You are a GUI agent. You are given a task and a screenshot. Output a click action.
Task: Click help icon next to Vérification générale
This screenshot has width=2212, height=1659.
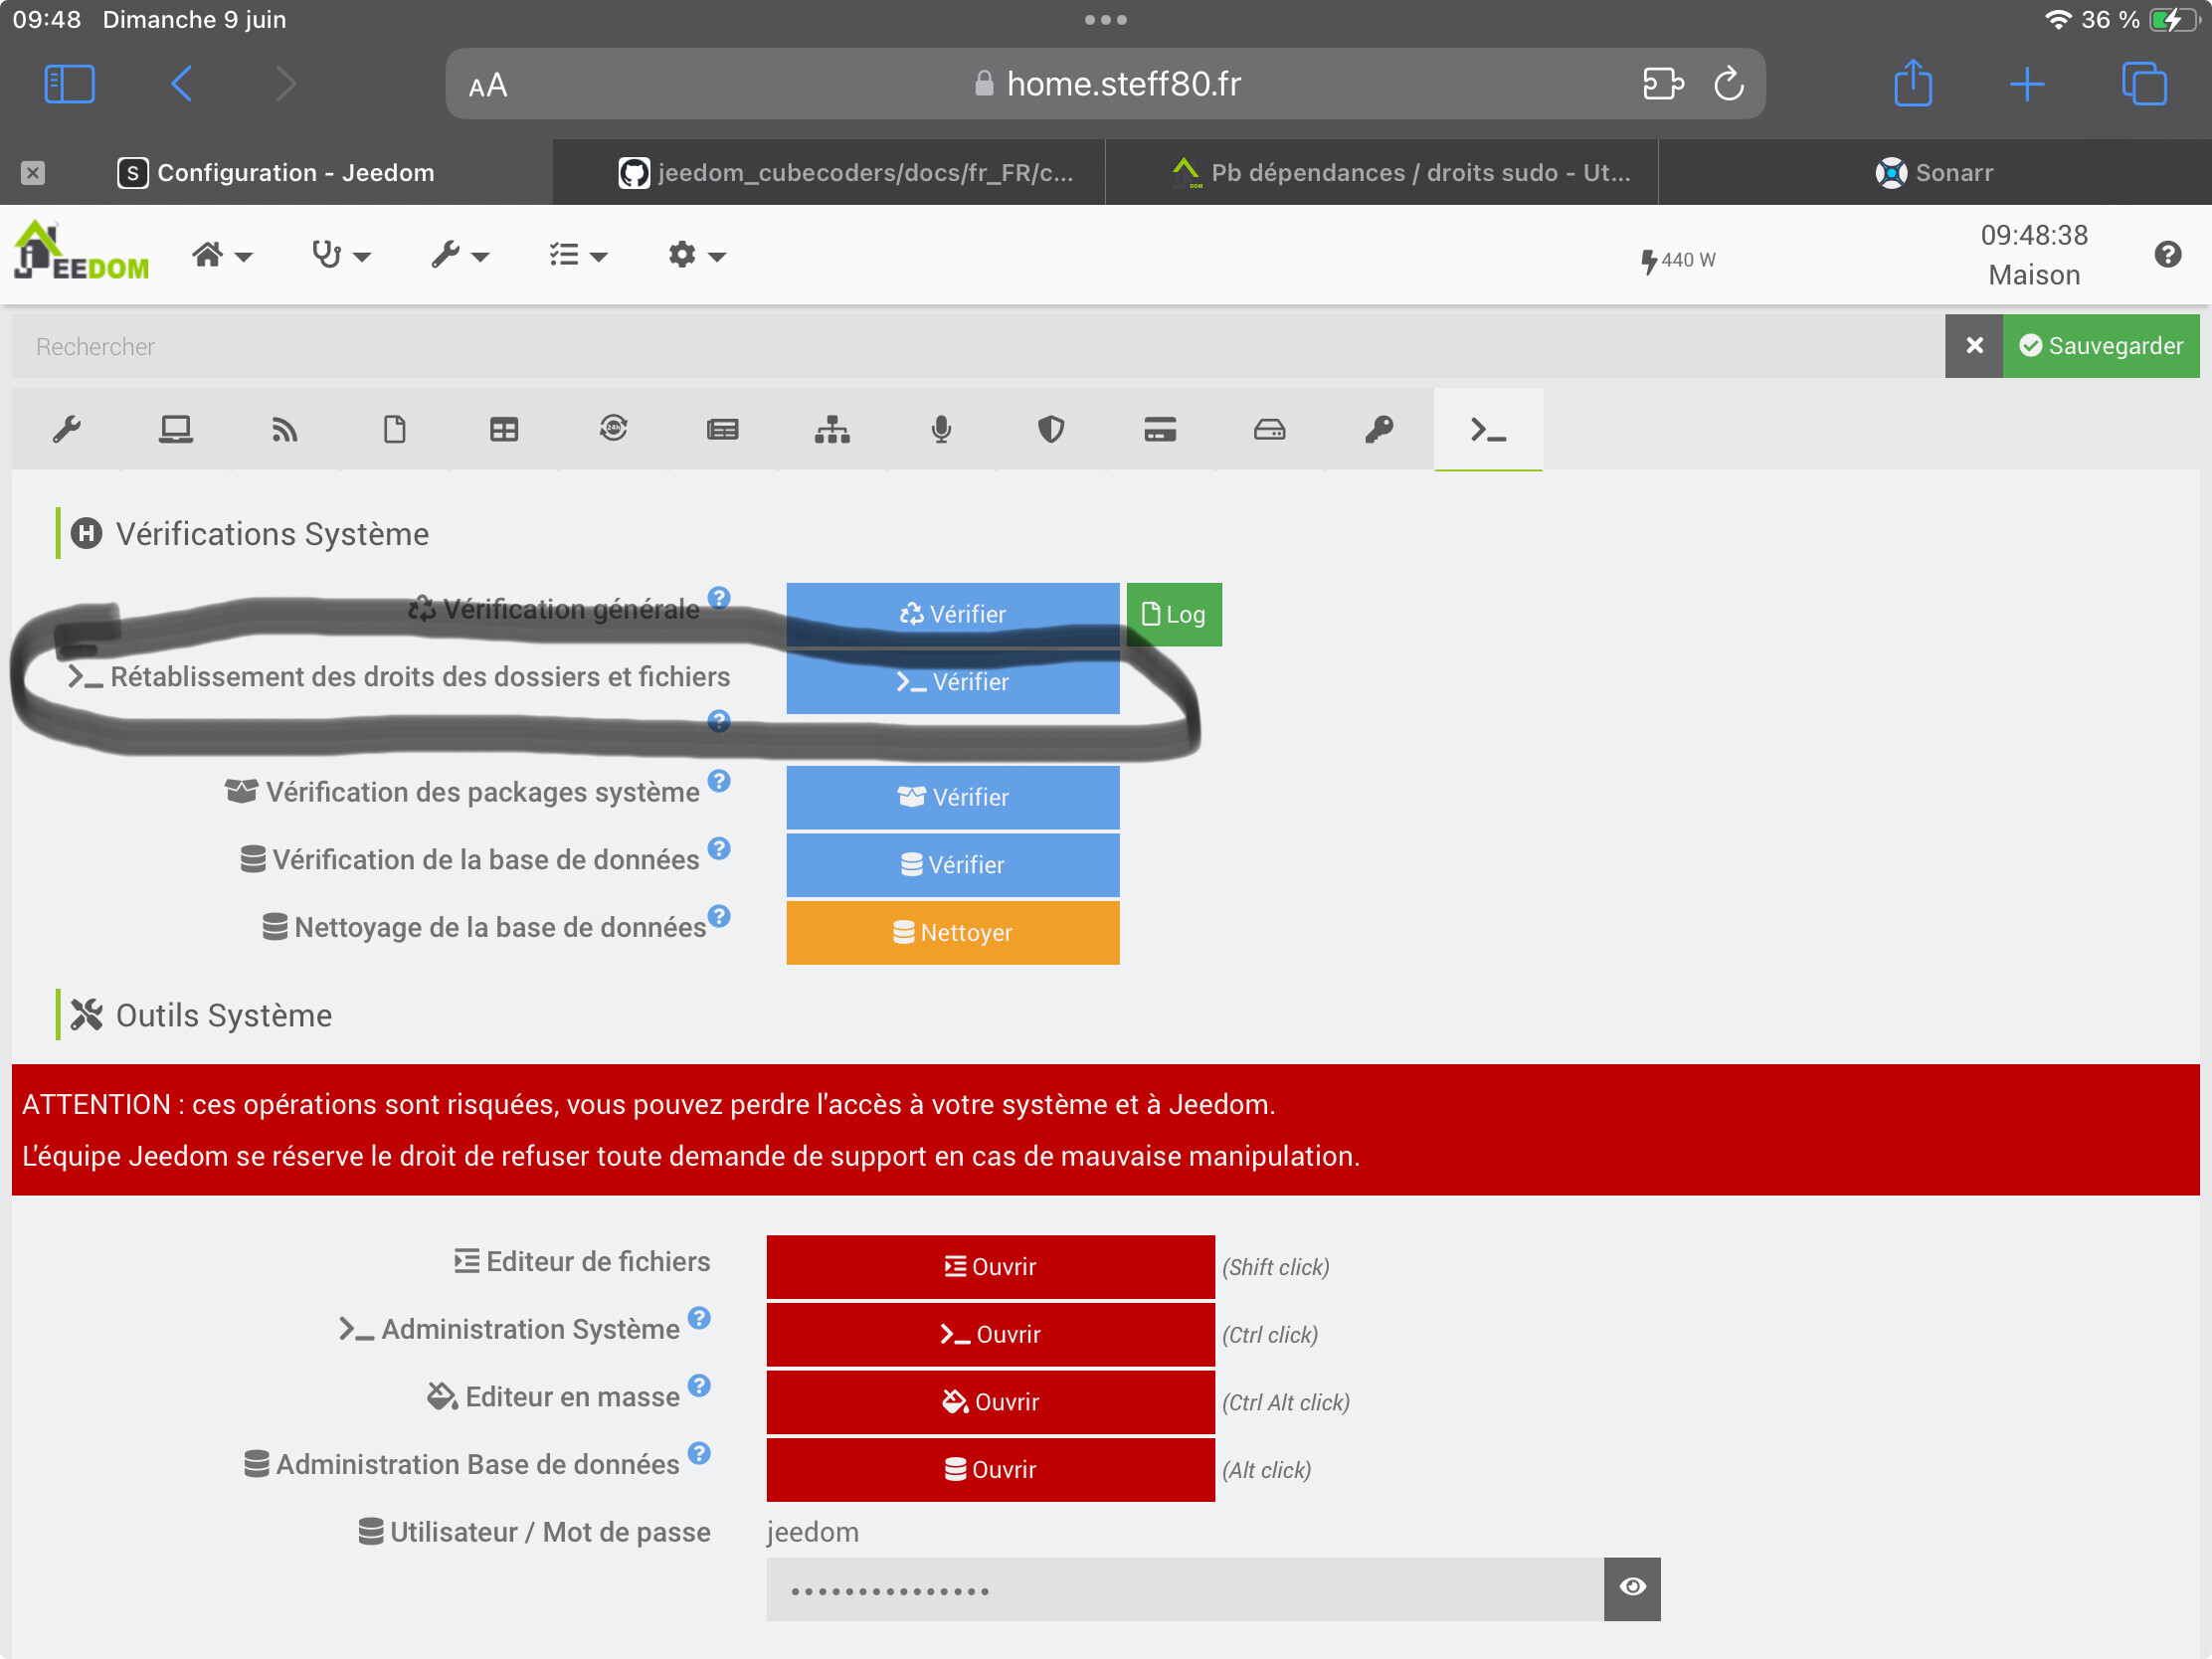[719, 597]
